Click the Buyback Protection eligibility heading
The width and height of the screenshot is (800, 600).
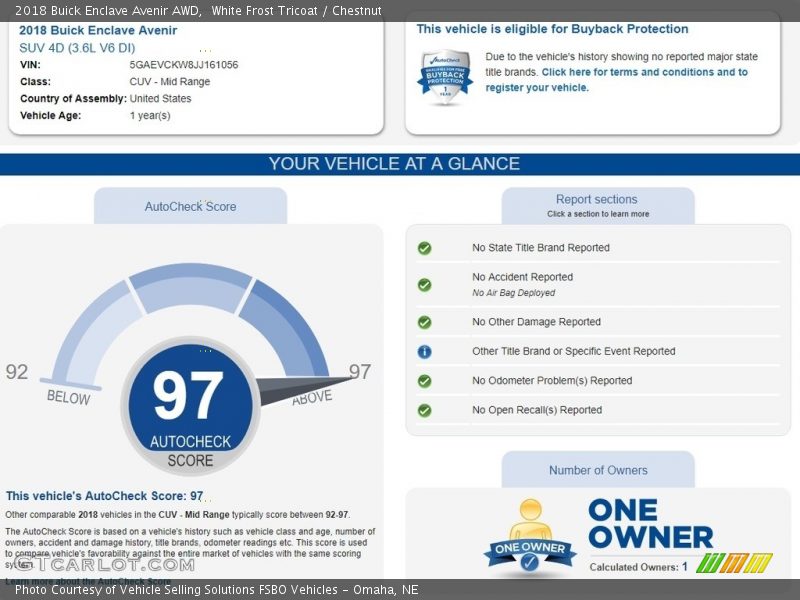tap(553, 29)
